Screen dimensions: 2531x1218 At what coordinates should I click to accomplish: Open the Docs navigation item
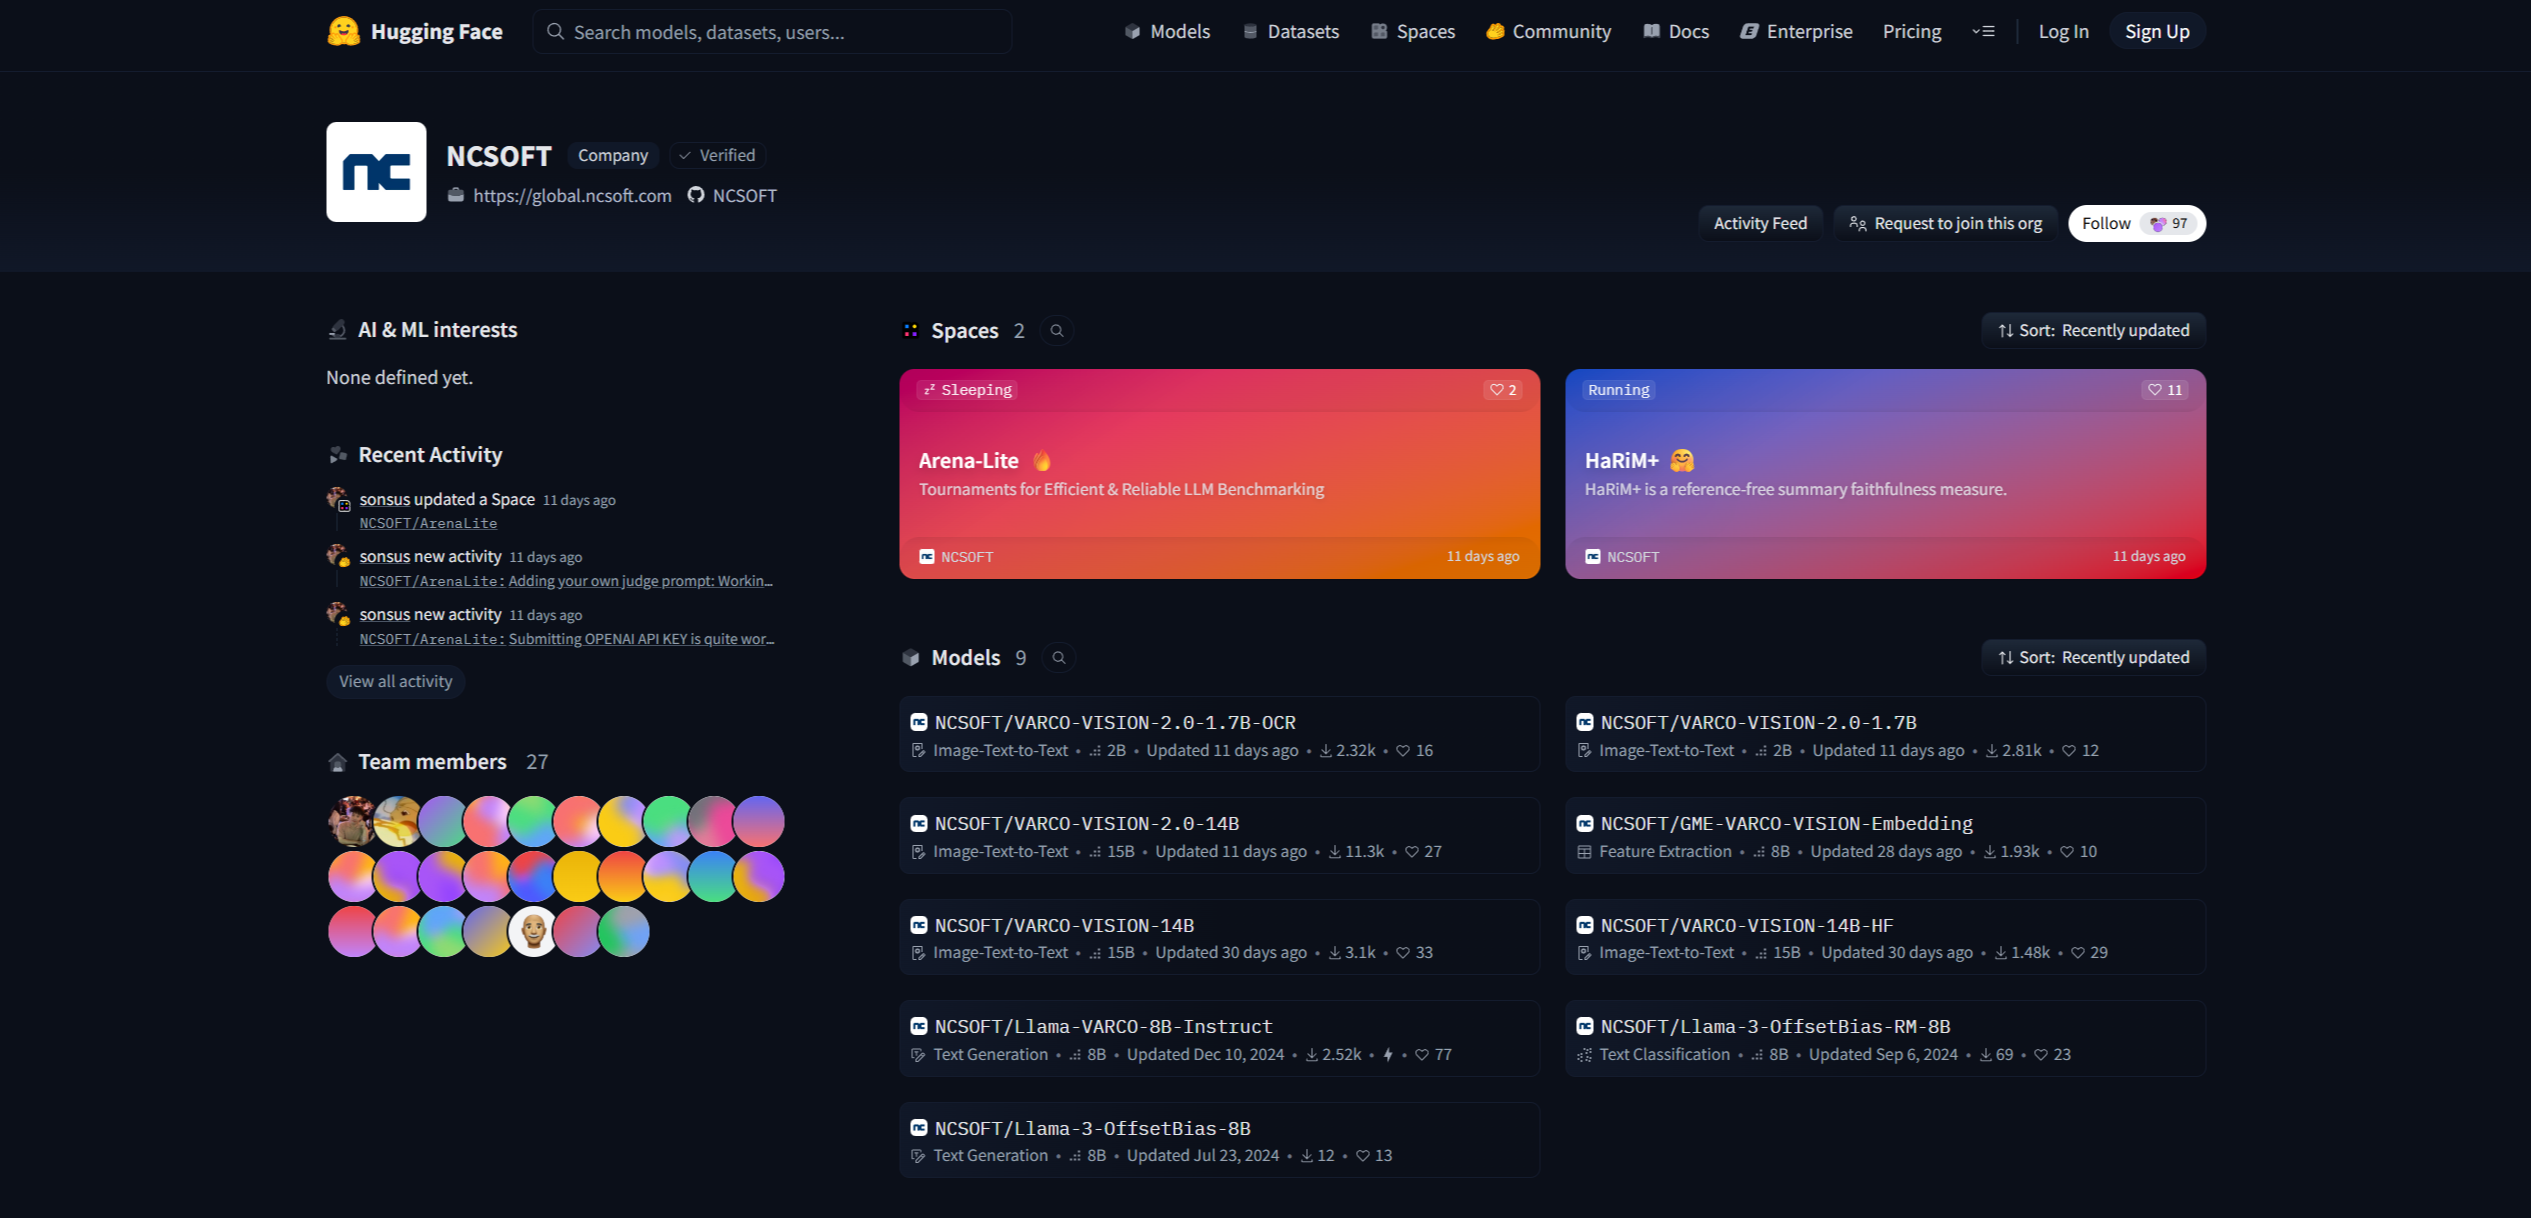click(1676, 31)
